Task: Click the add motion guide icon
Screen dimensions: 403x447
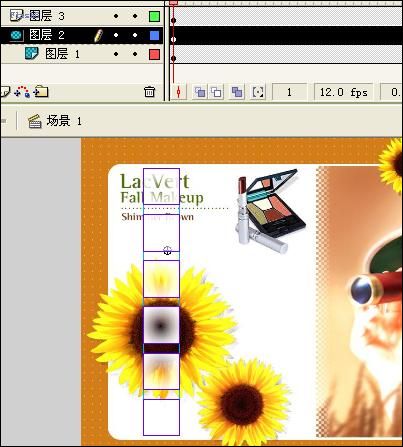Action: [x=22, y=92]
